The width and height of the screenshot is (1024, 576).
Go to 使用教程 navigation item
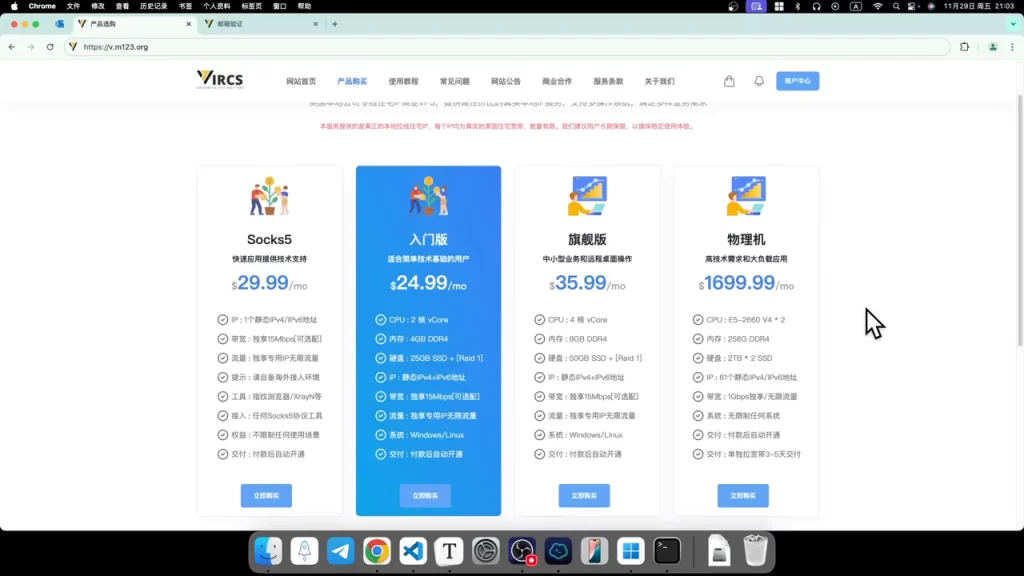click(x=403, y=82)
